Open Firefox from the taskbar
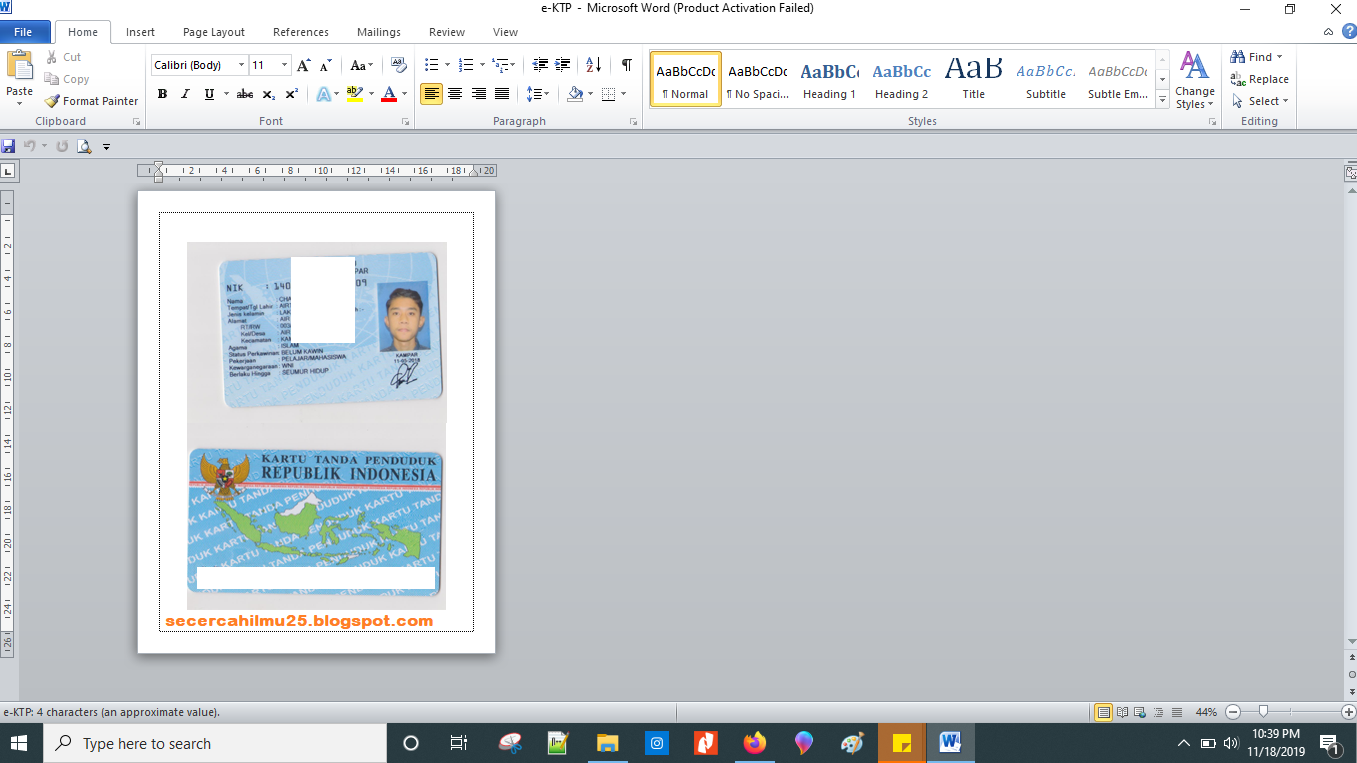This screenshot has width=1357, height=763. [x=755, y=743]
